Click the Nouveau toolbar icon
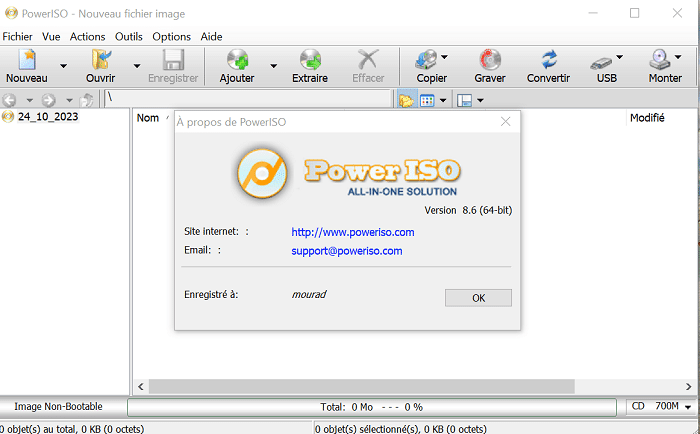700x434 pixels. (27, 60)
